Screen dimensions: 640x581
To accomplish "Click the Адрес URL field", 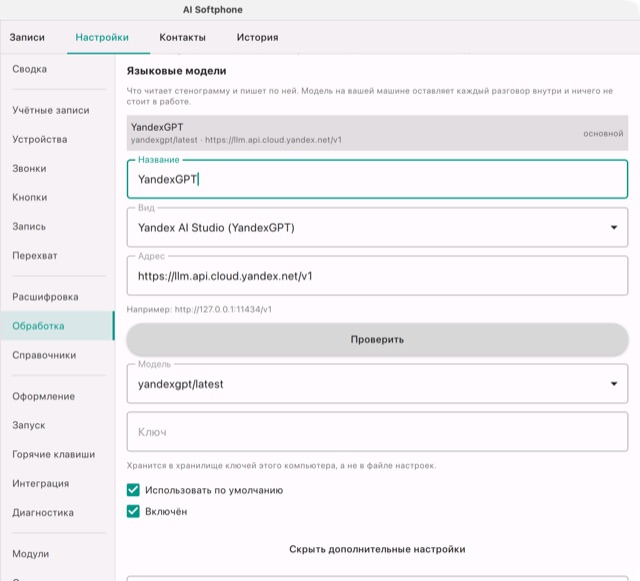I will pos(377,276).
